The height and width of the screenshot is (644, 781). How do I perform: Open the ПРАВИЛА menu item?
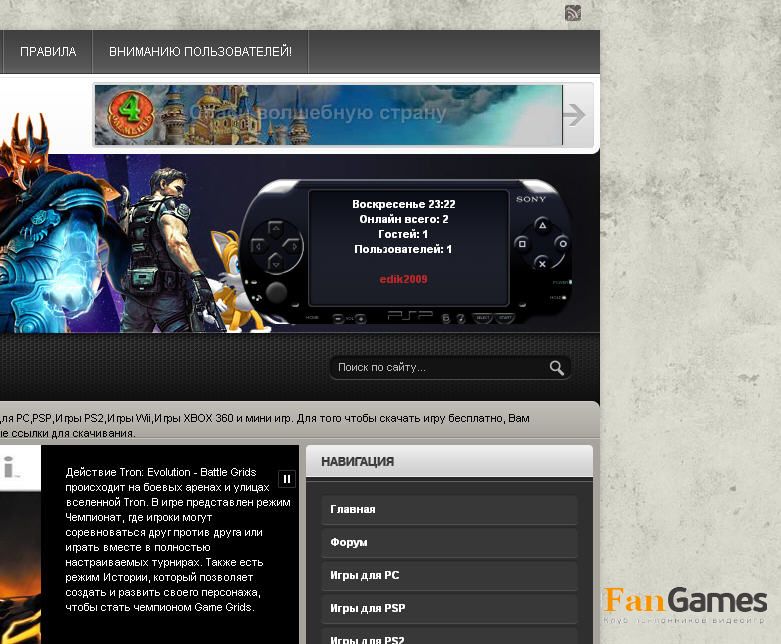click(x=48, y=52)
